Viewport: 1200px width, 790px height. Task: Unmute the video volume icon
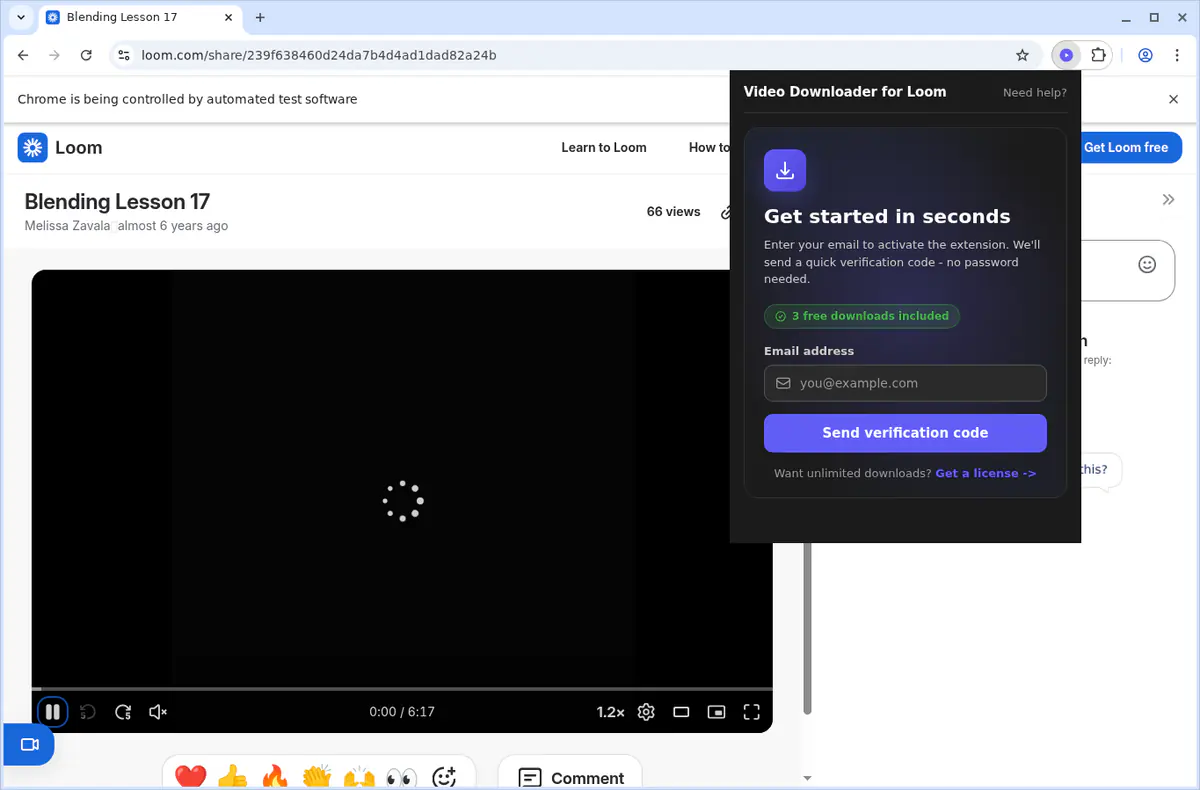pyautogui.click(x=158, y=712)
